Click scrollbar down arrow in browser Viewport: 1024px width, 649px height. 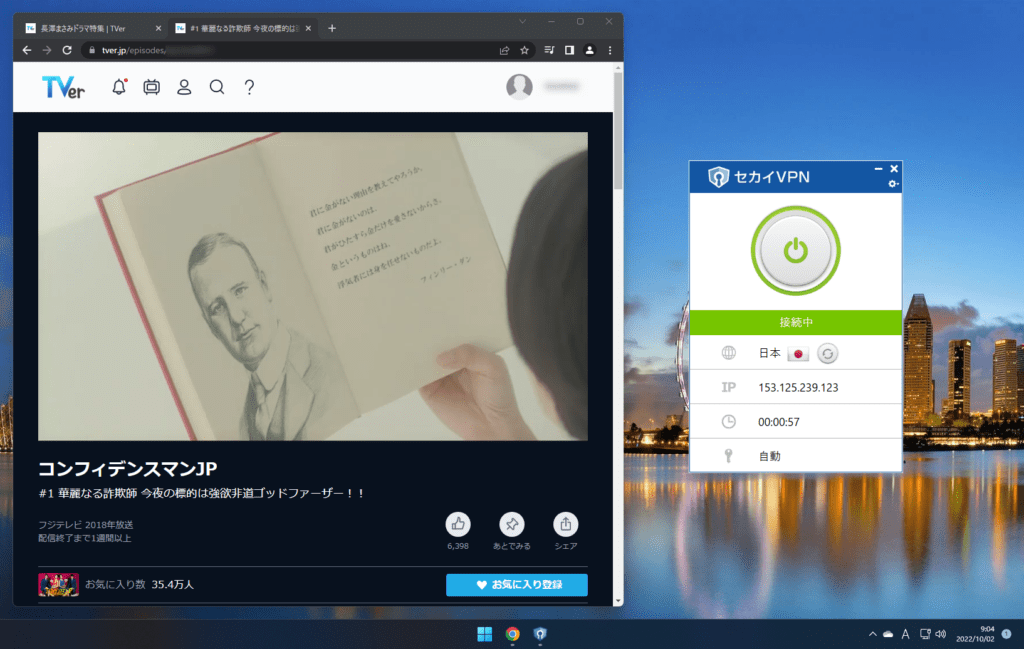click(618, 601)
